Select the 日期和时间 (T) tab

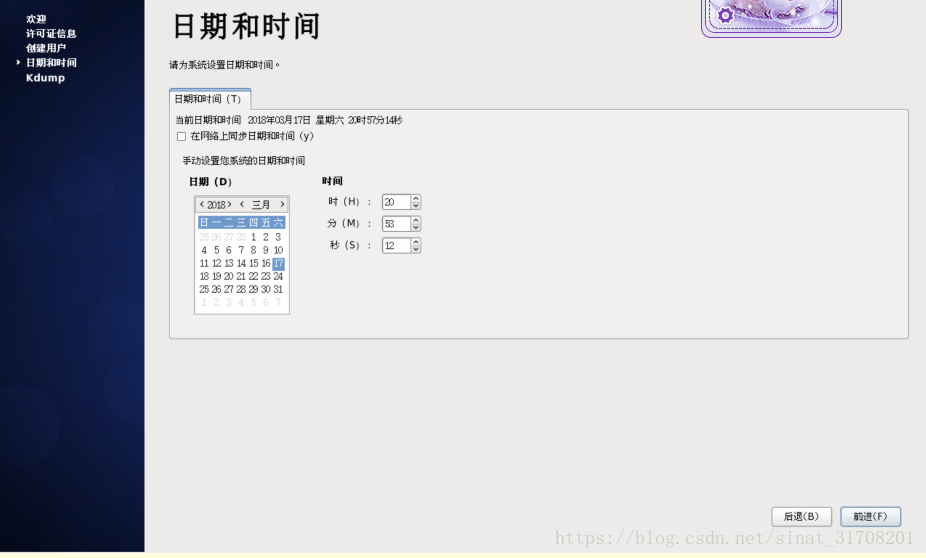tap(210, 99)
